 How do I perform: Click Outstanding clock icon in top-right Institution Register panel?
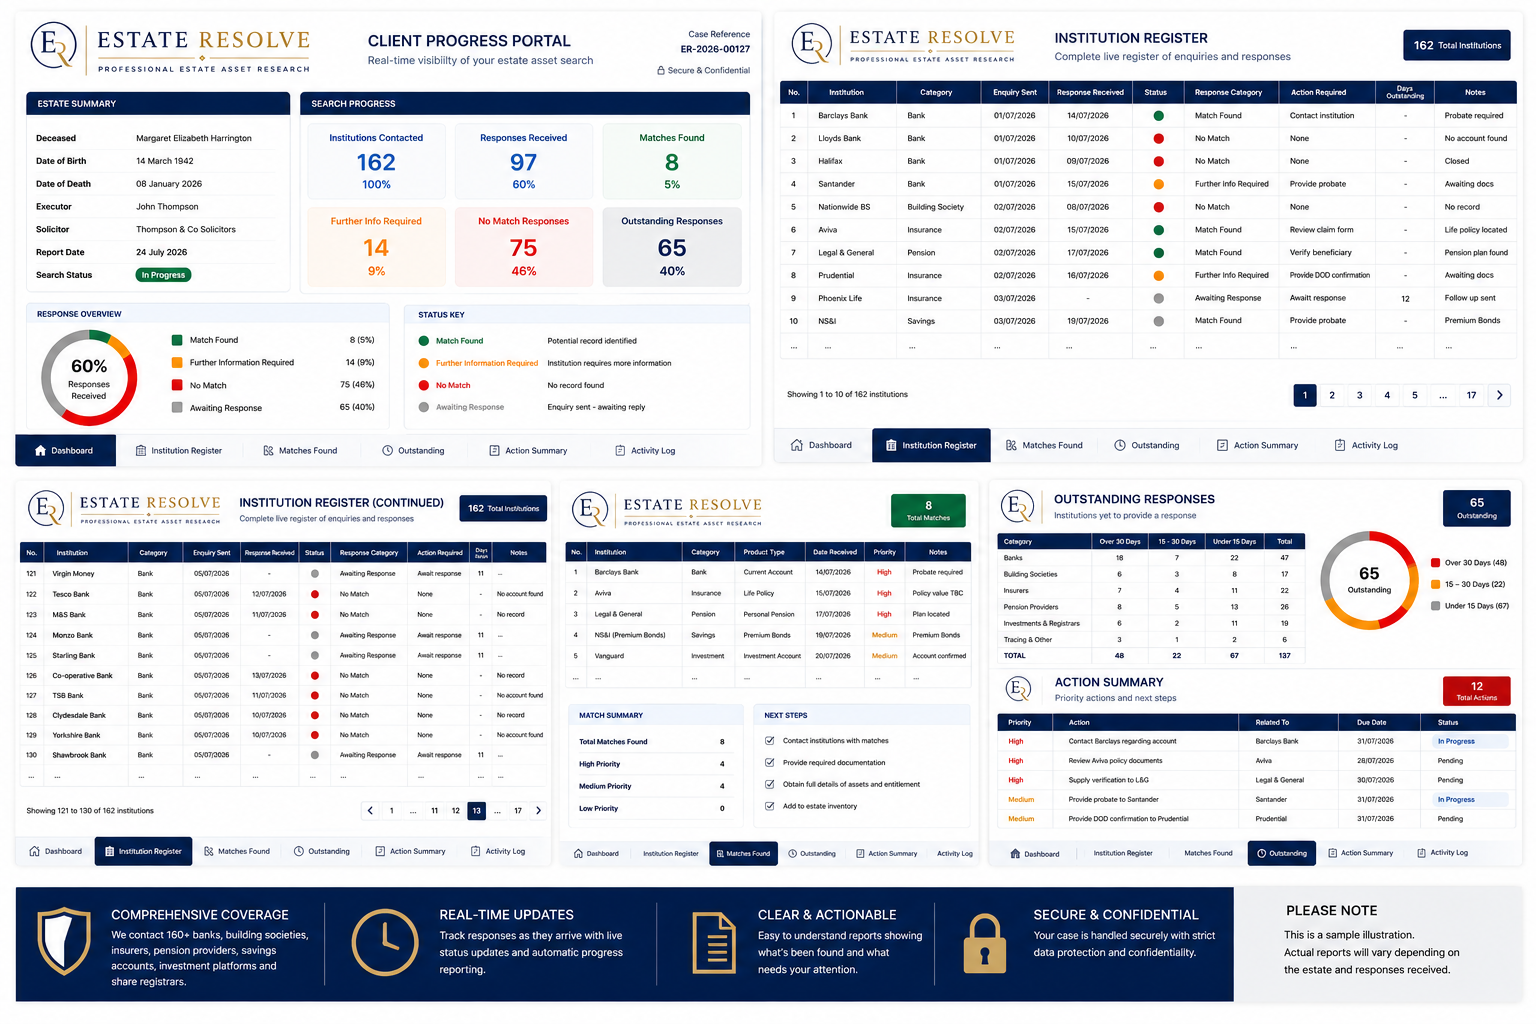tap(1120, 445)
